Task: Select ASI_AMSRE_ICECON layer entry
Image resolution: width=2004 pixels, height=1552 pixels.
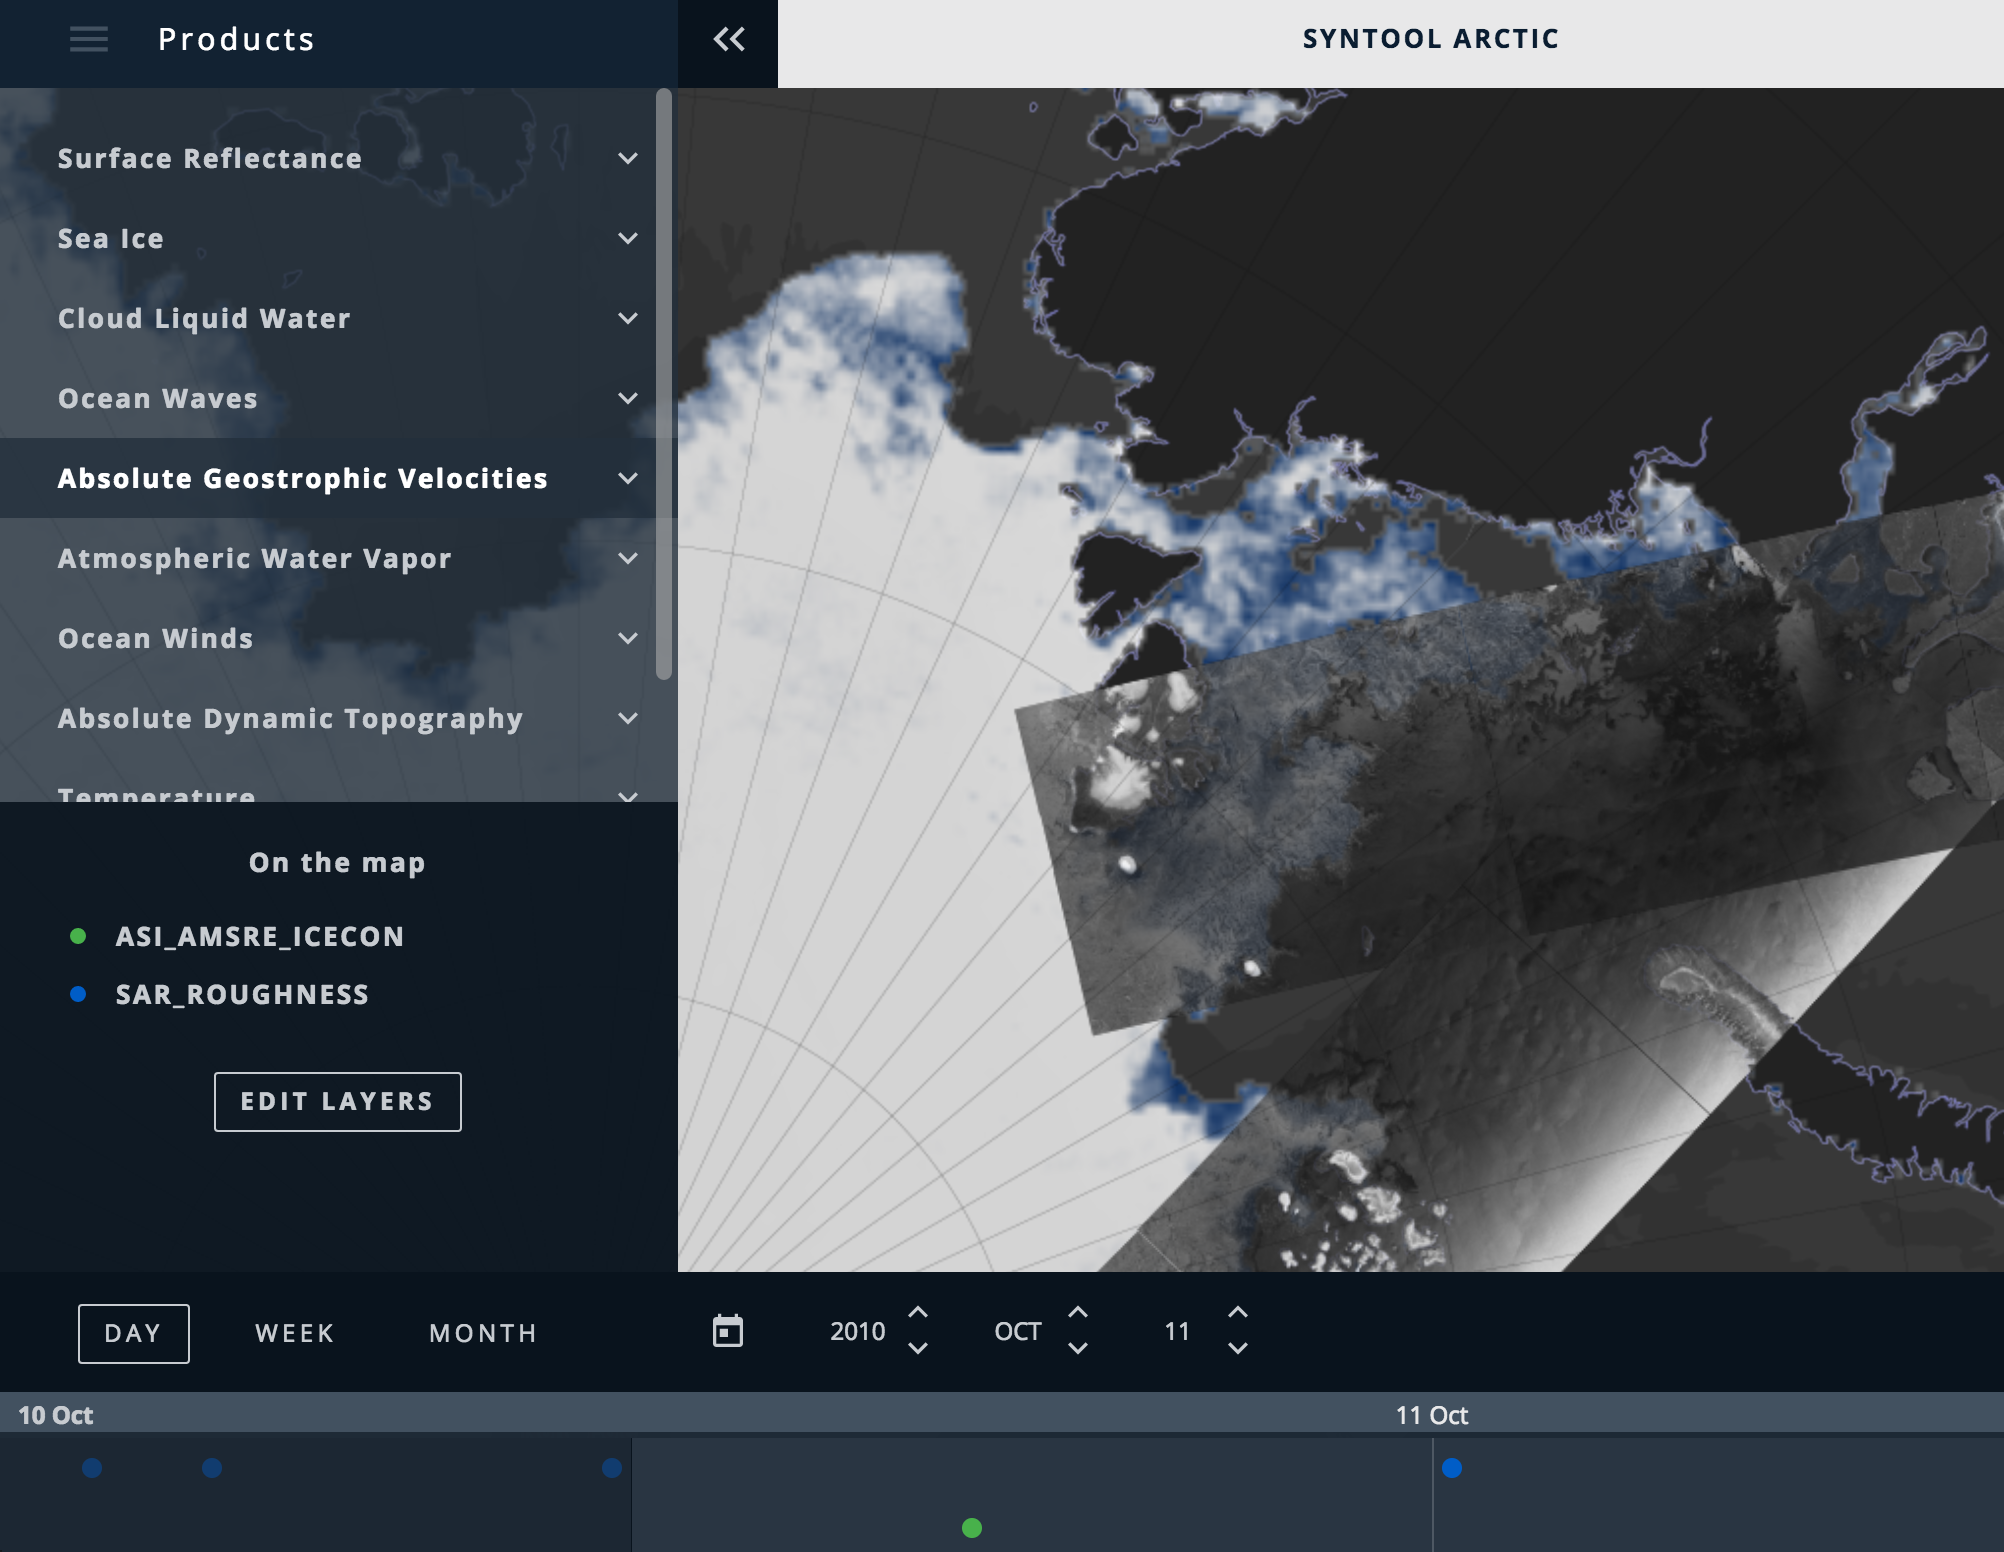Action: [x=260, y=936]
